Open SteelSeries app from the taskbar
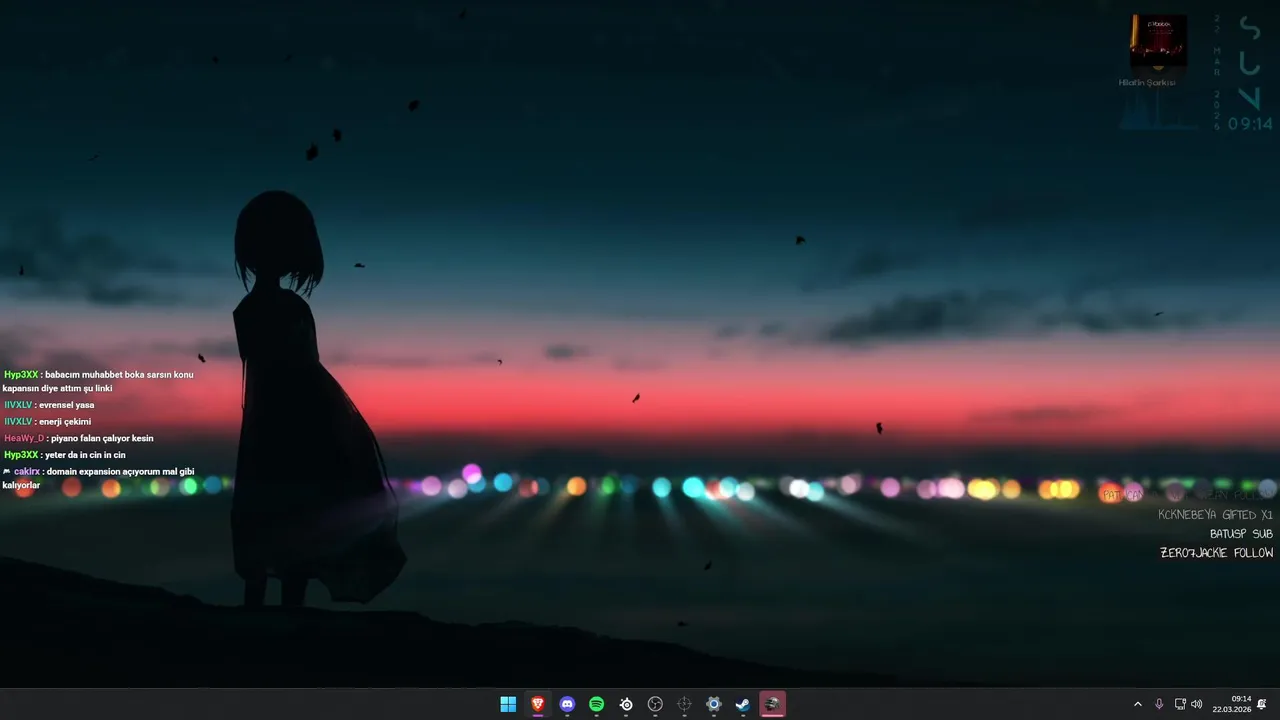 626,704
